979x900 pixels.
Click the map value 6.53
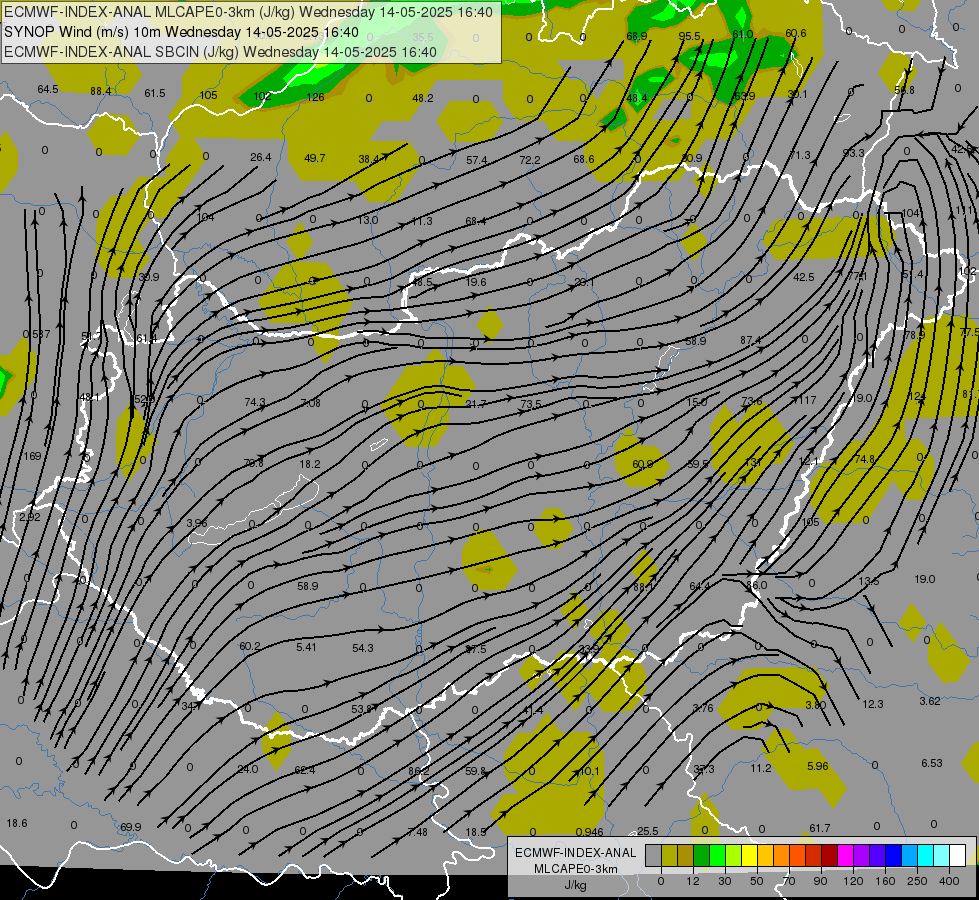pos(932,763)
